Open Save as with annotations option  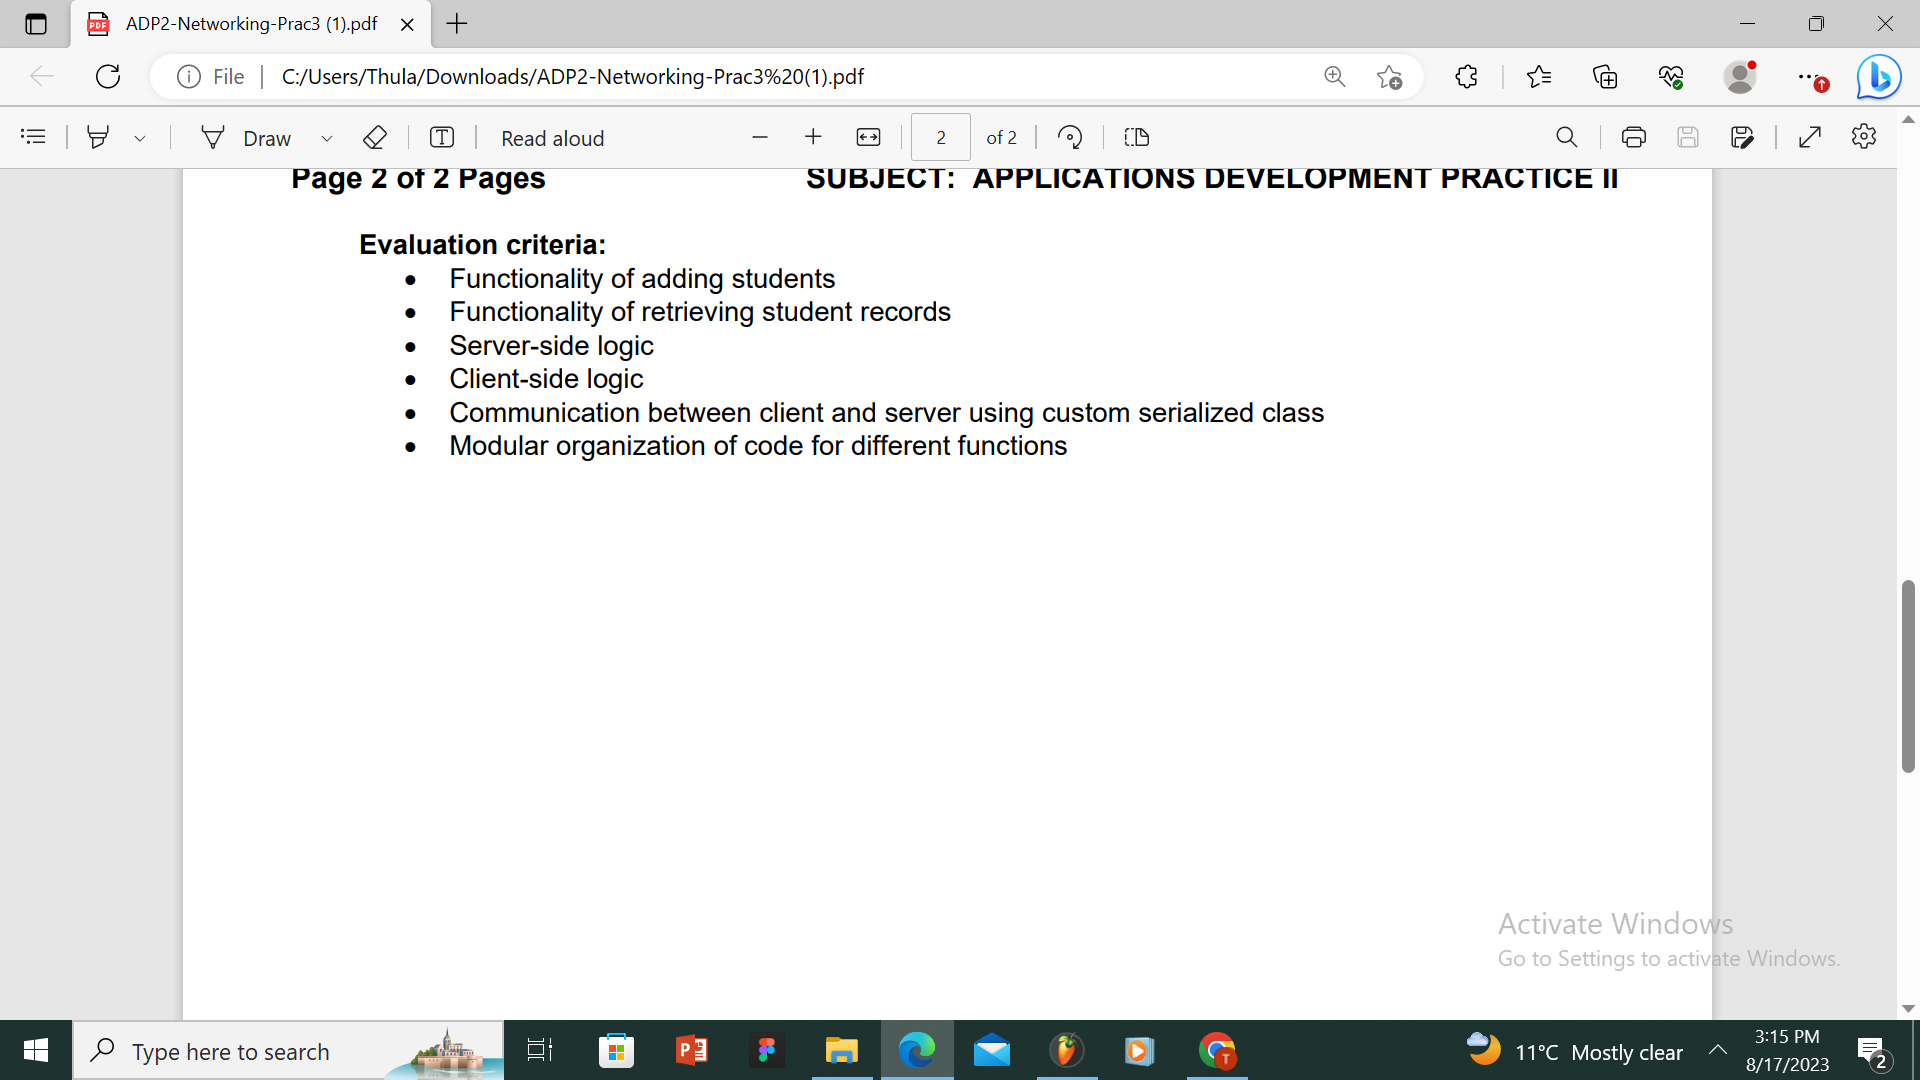click(x=1743, y=137)
